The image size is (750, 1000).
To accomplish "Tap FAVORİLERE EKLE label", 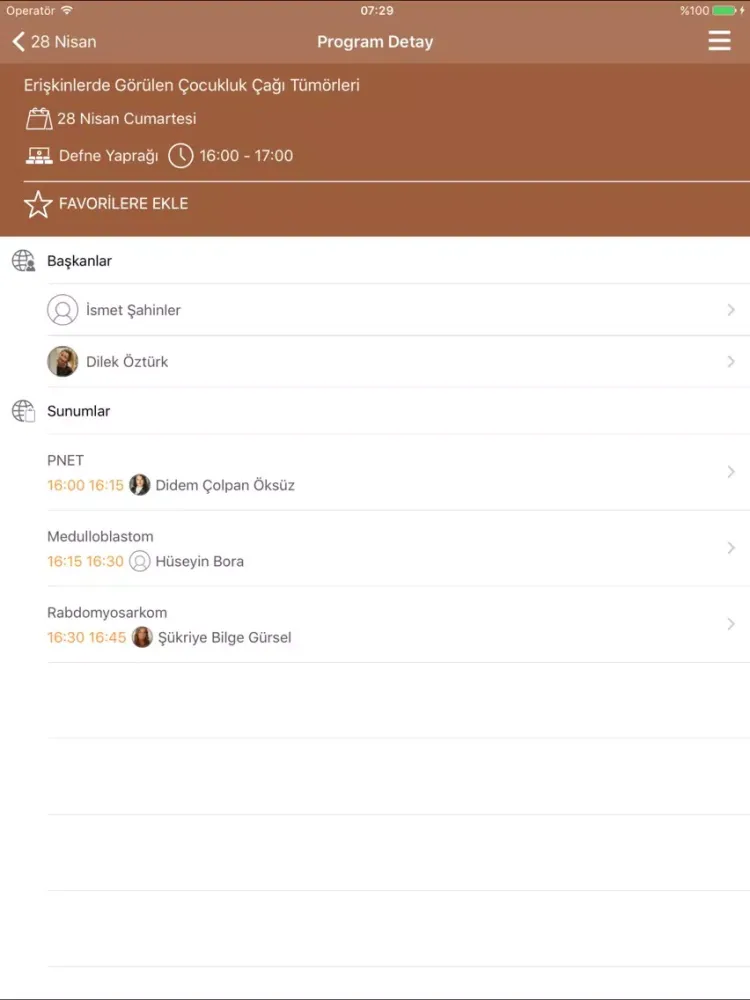I will click(x=123, y=203).
